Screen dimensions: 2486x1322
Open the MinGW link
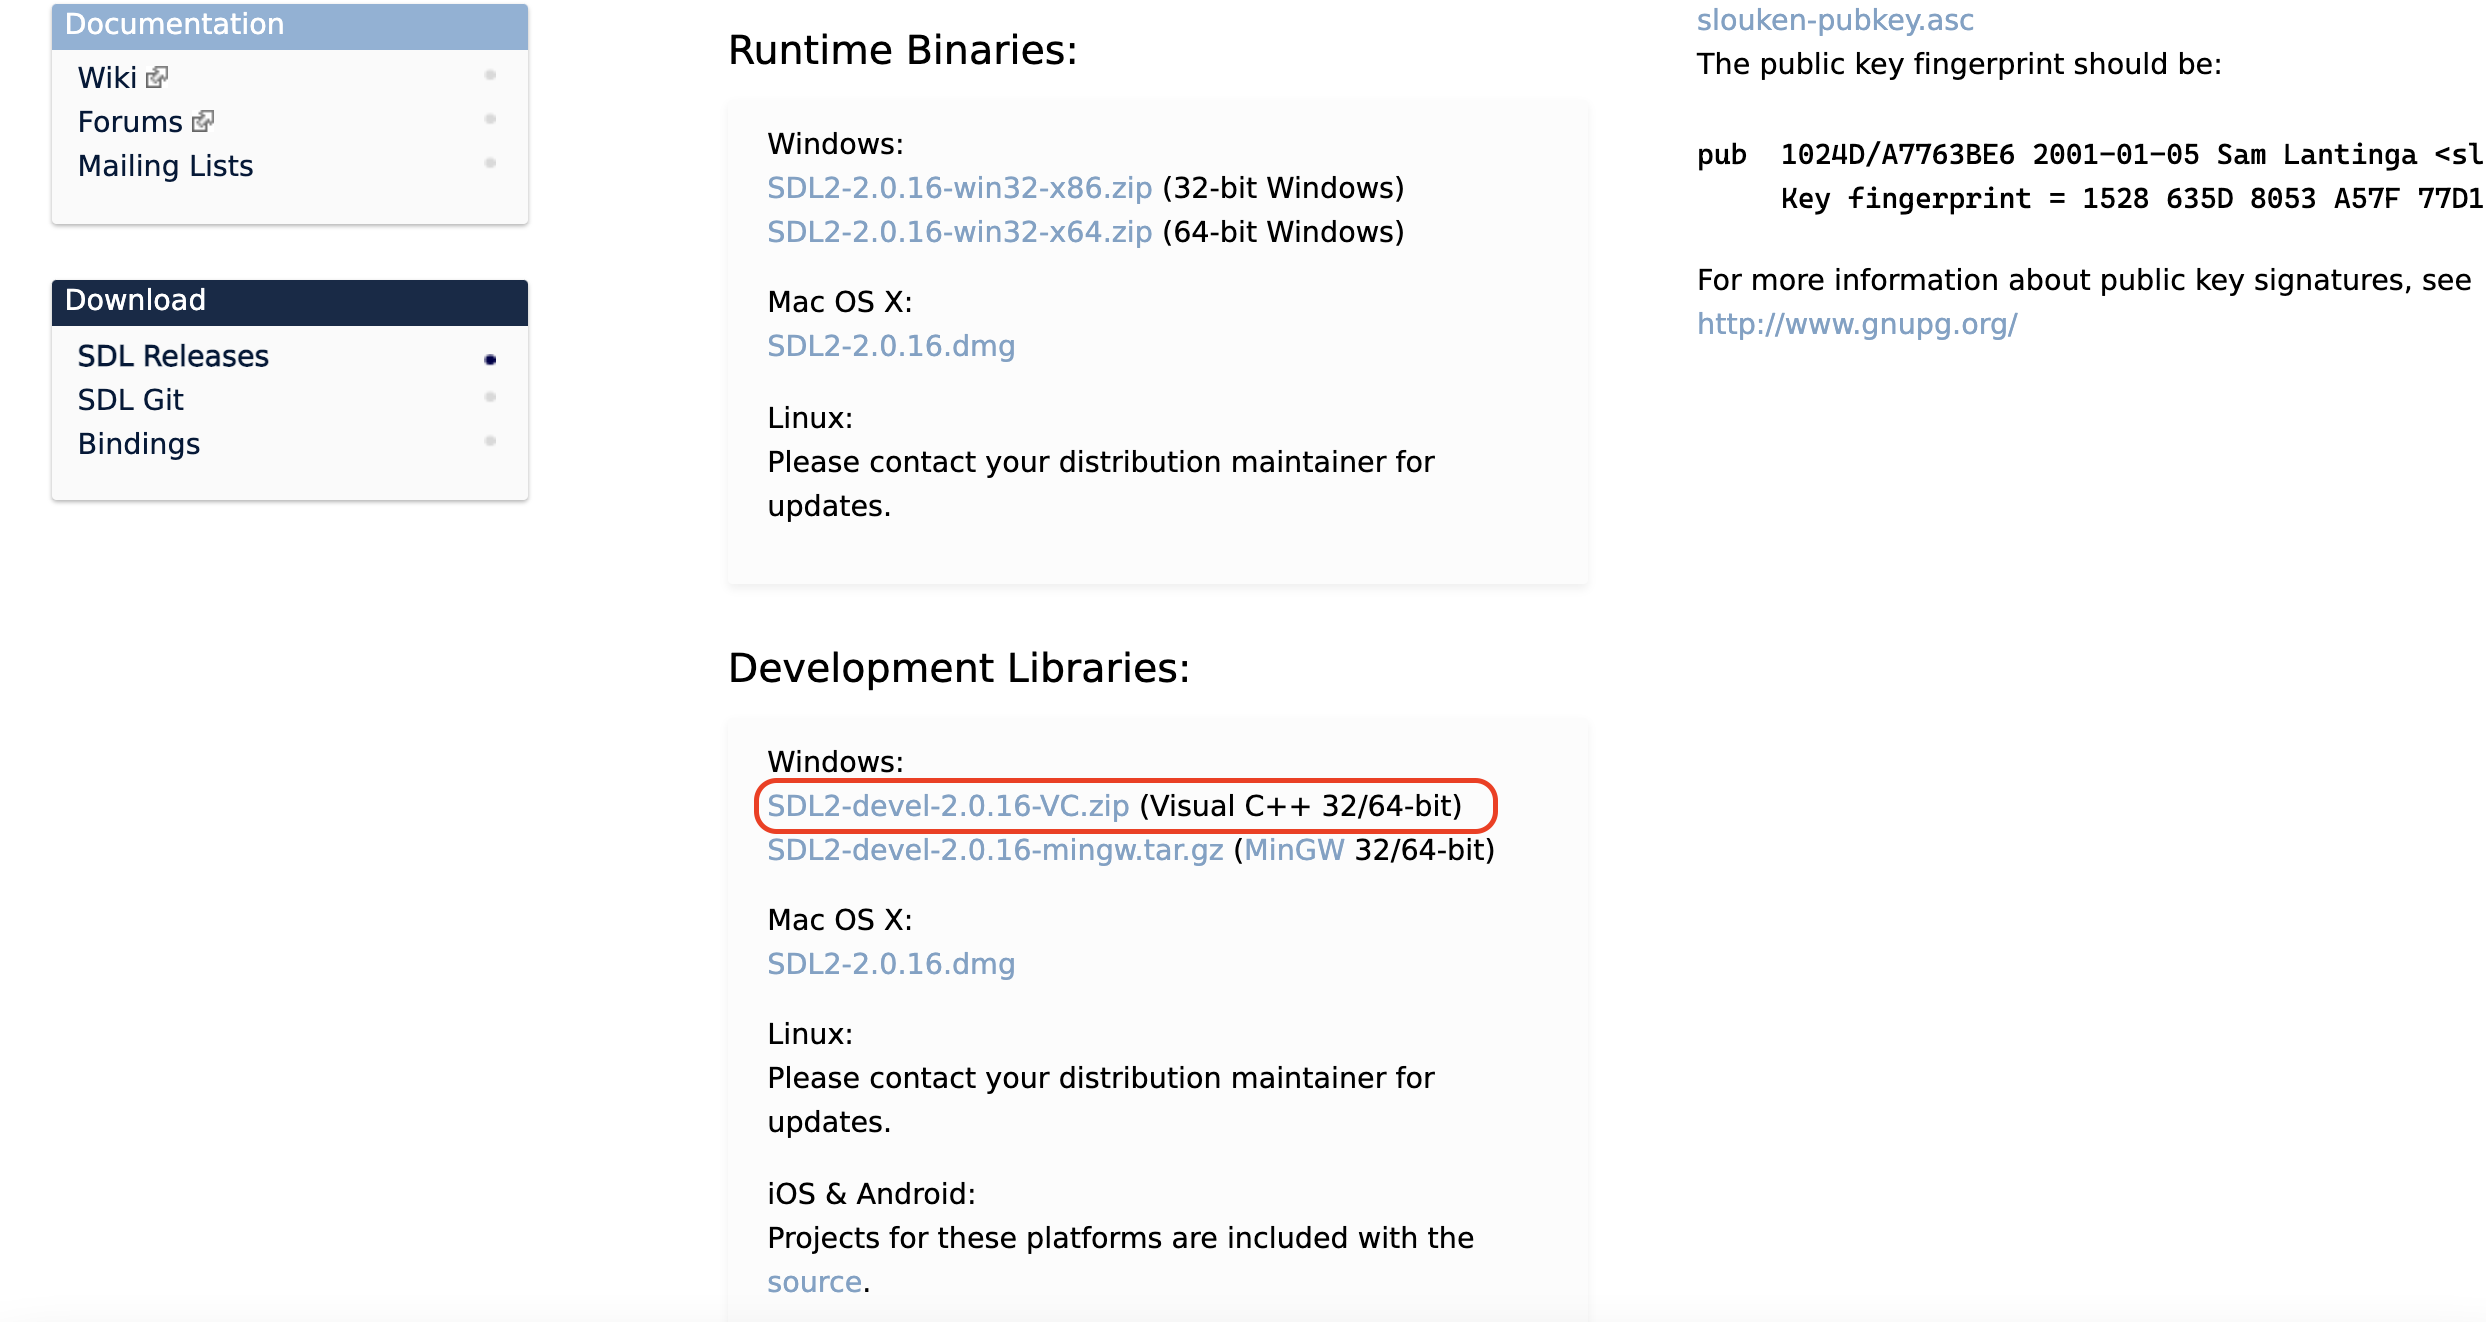click(1294, 850)
